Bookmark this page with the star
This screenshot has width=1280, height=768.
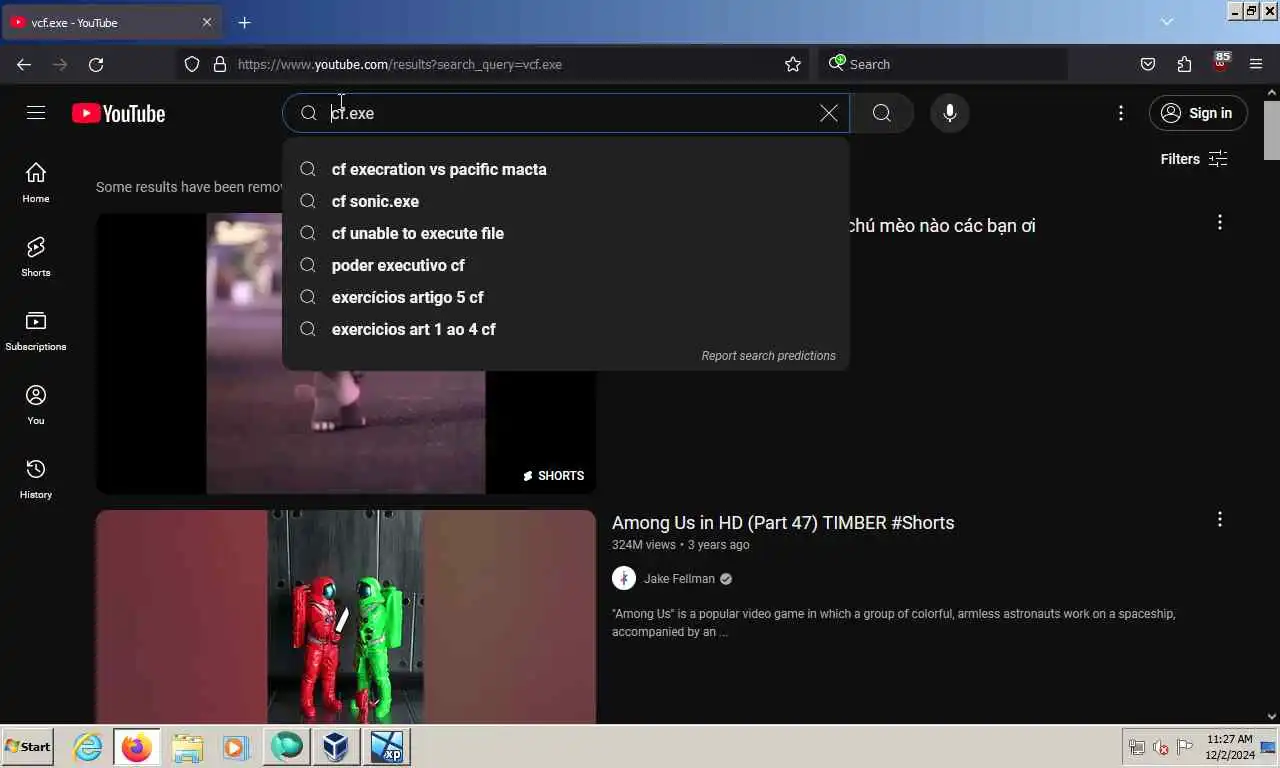tap(793, 64)
